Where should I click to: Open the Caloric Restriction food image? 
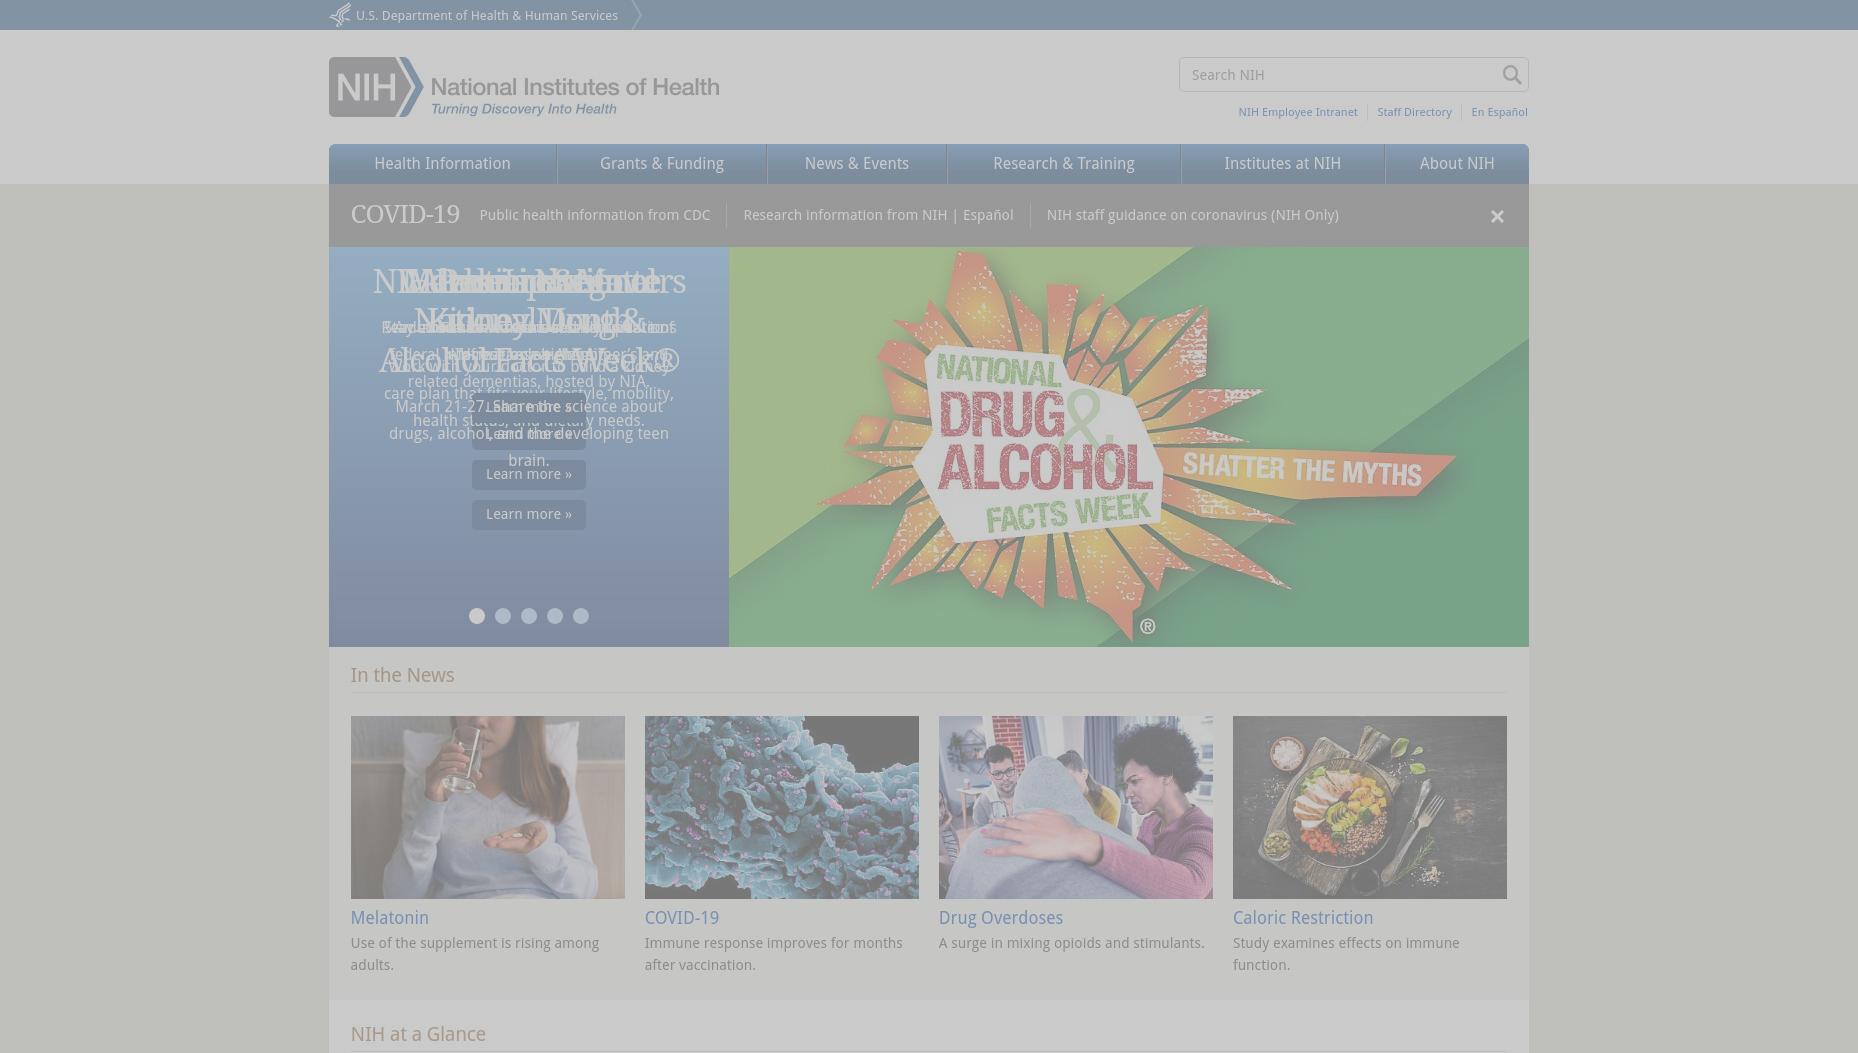point(1369,807)
